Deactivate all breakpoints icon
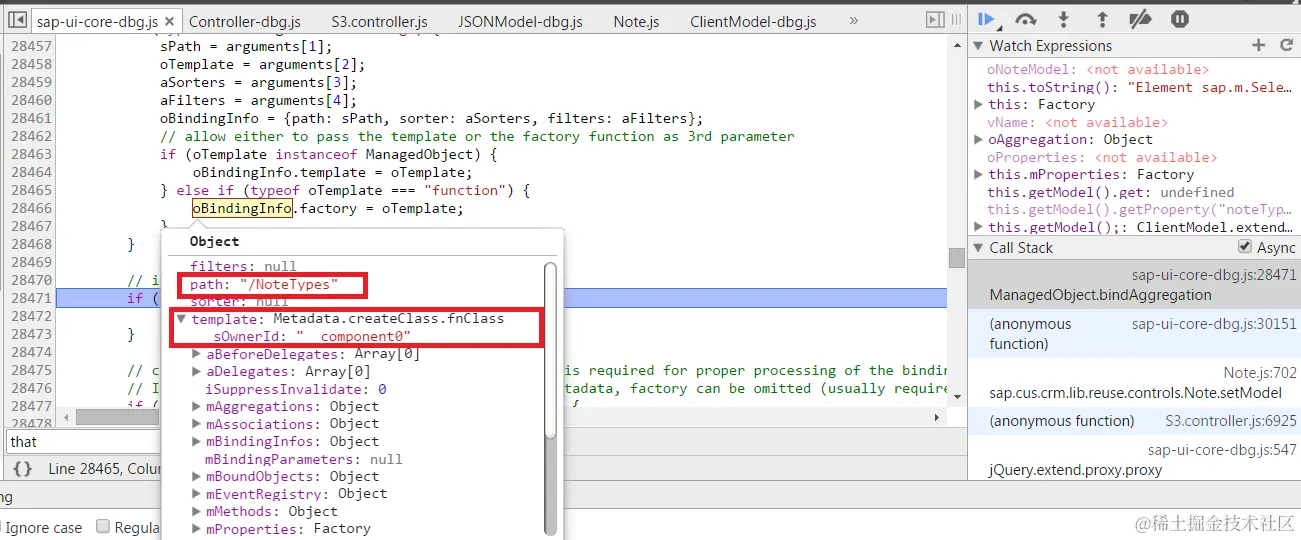 [x=1140, y=18]
